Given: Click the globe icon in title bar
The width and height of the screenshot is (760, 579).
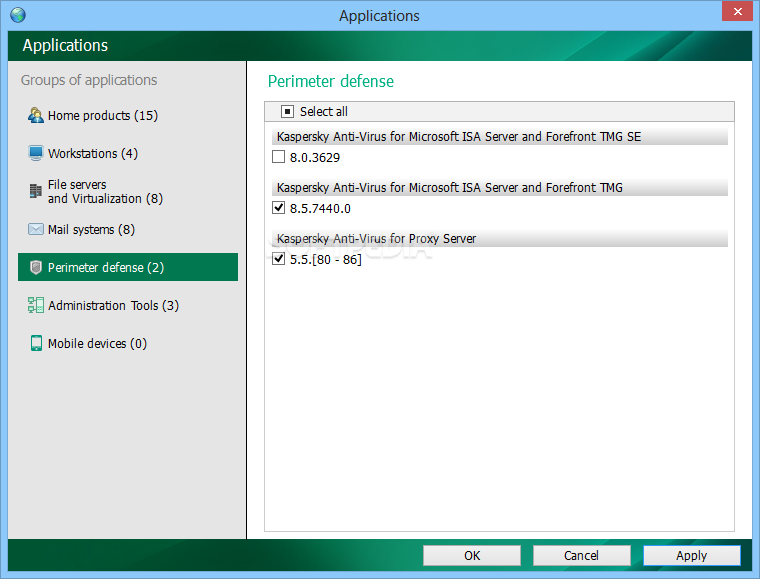Looking at the screenshot, I should [18, 15].
